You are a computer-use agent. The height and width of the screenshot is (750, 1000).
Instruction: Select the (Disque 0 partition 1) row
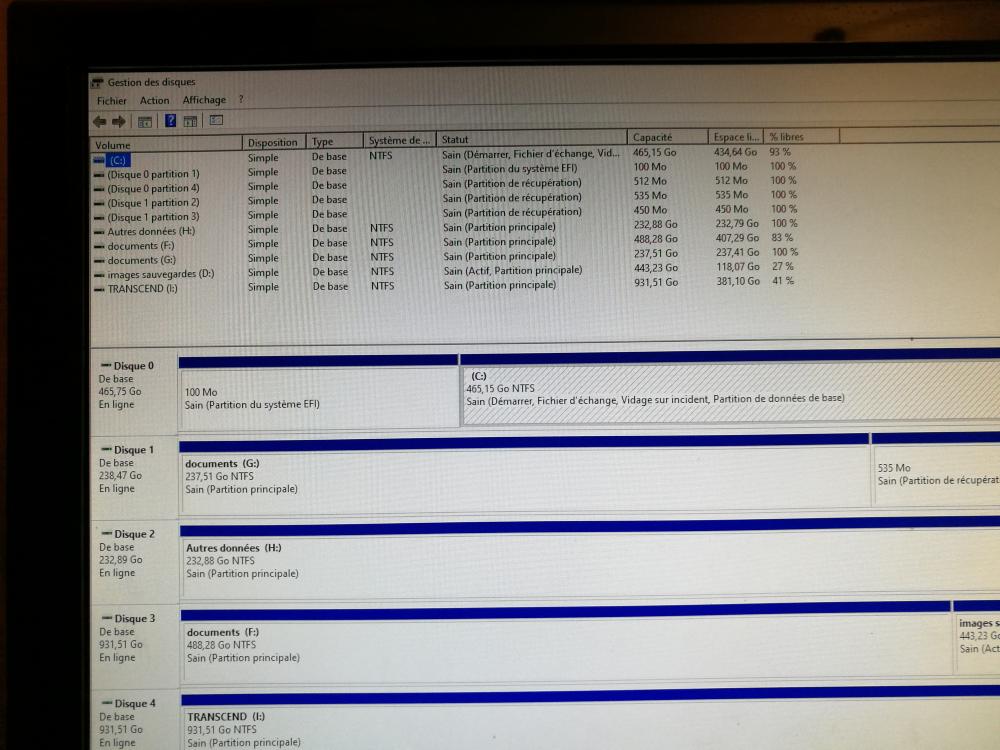(x=153, y=174)
